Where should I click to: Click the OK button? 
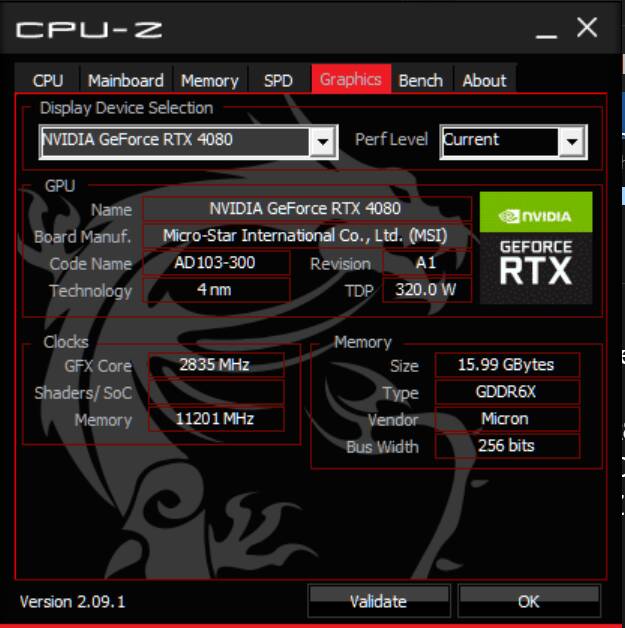pos(529,601)
